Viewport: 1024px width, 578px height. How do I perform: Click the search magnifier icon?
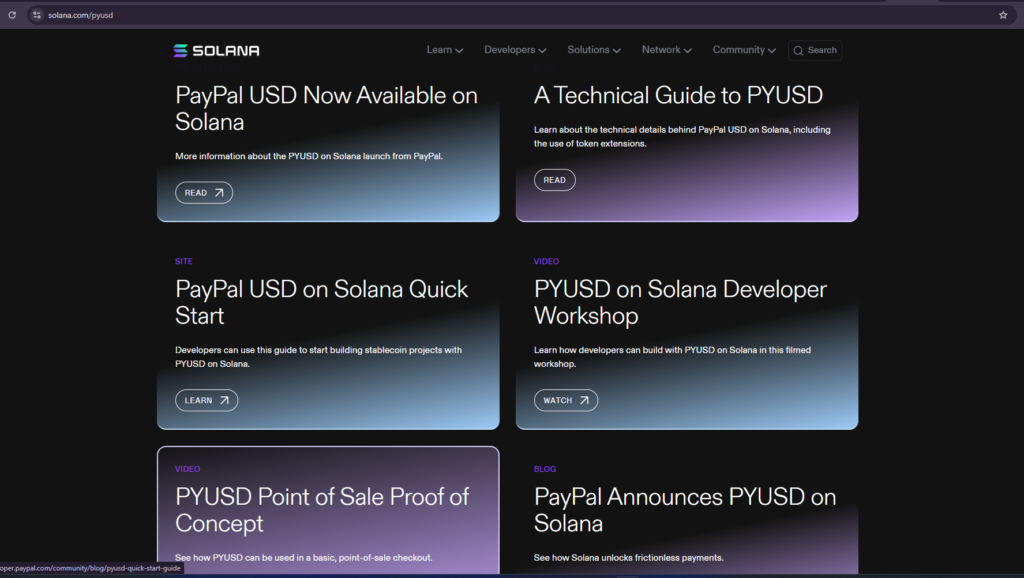point(798,50)
